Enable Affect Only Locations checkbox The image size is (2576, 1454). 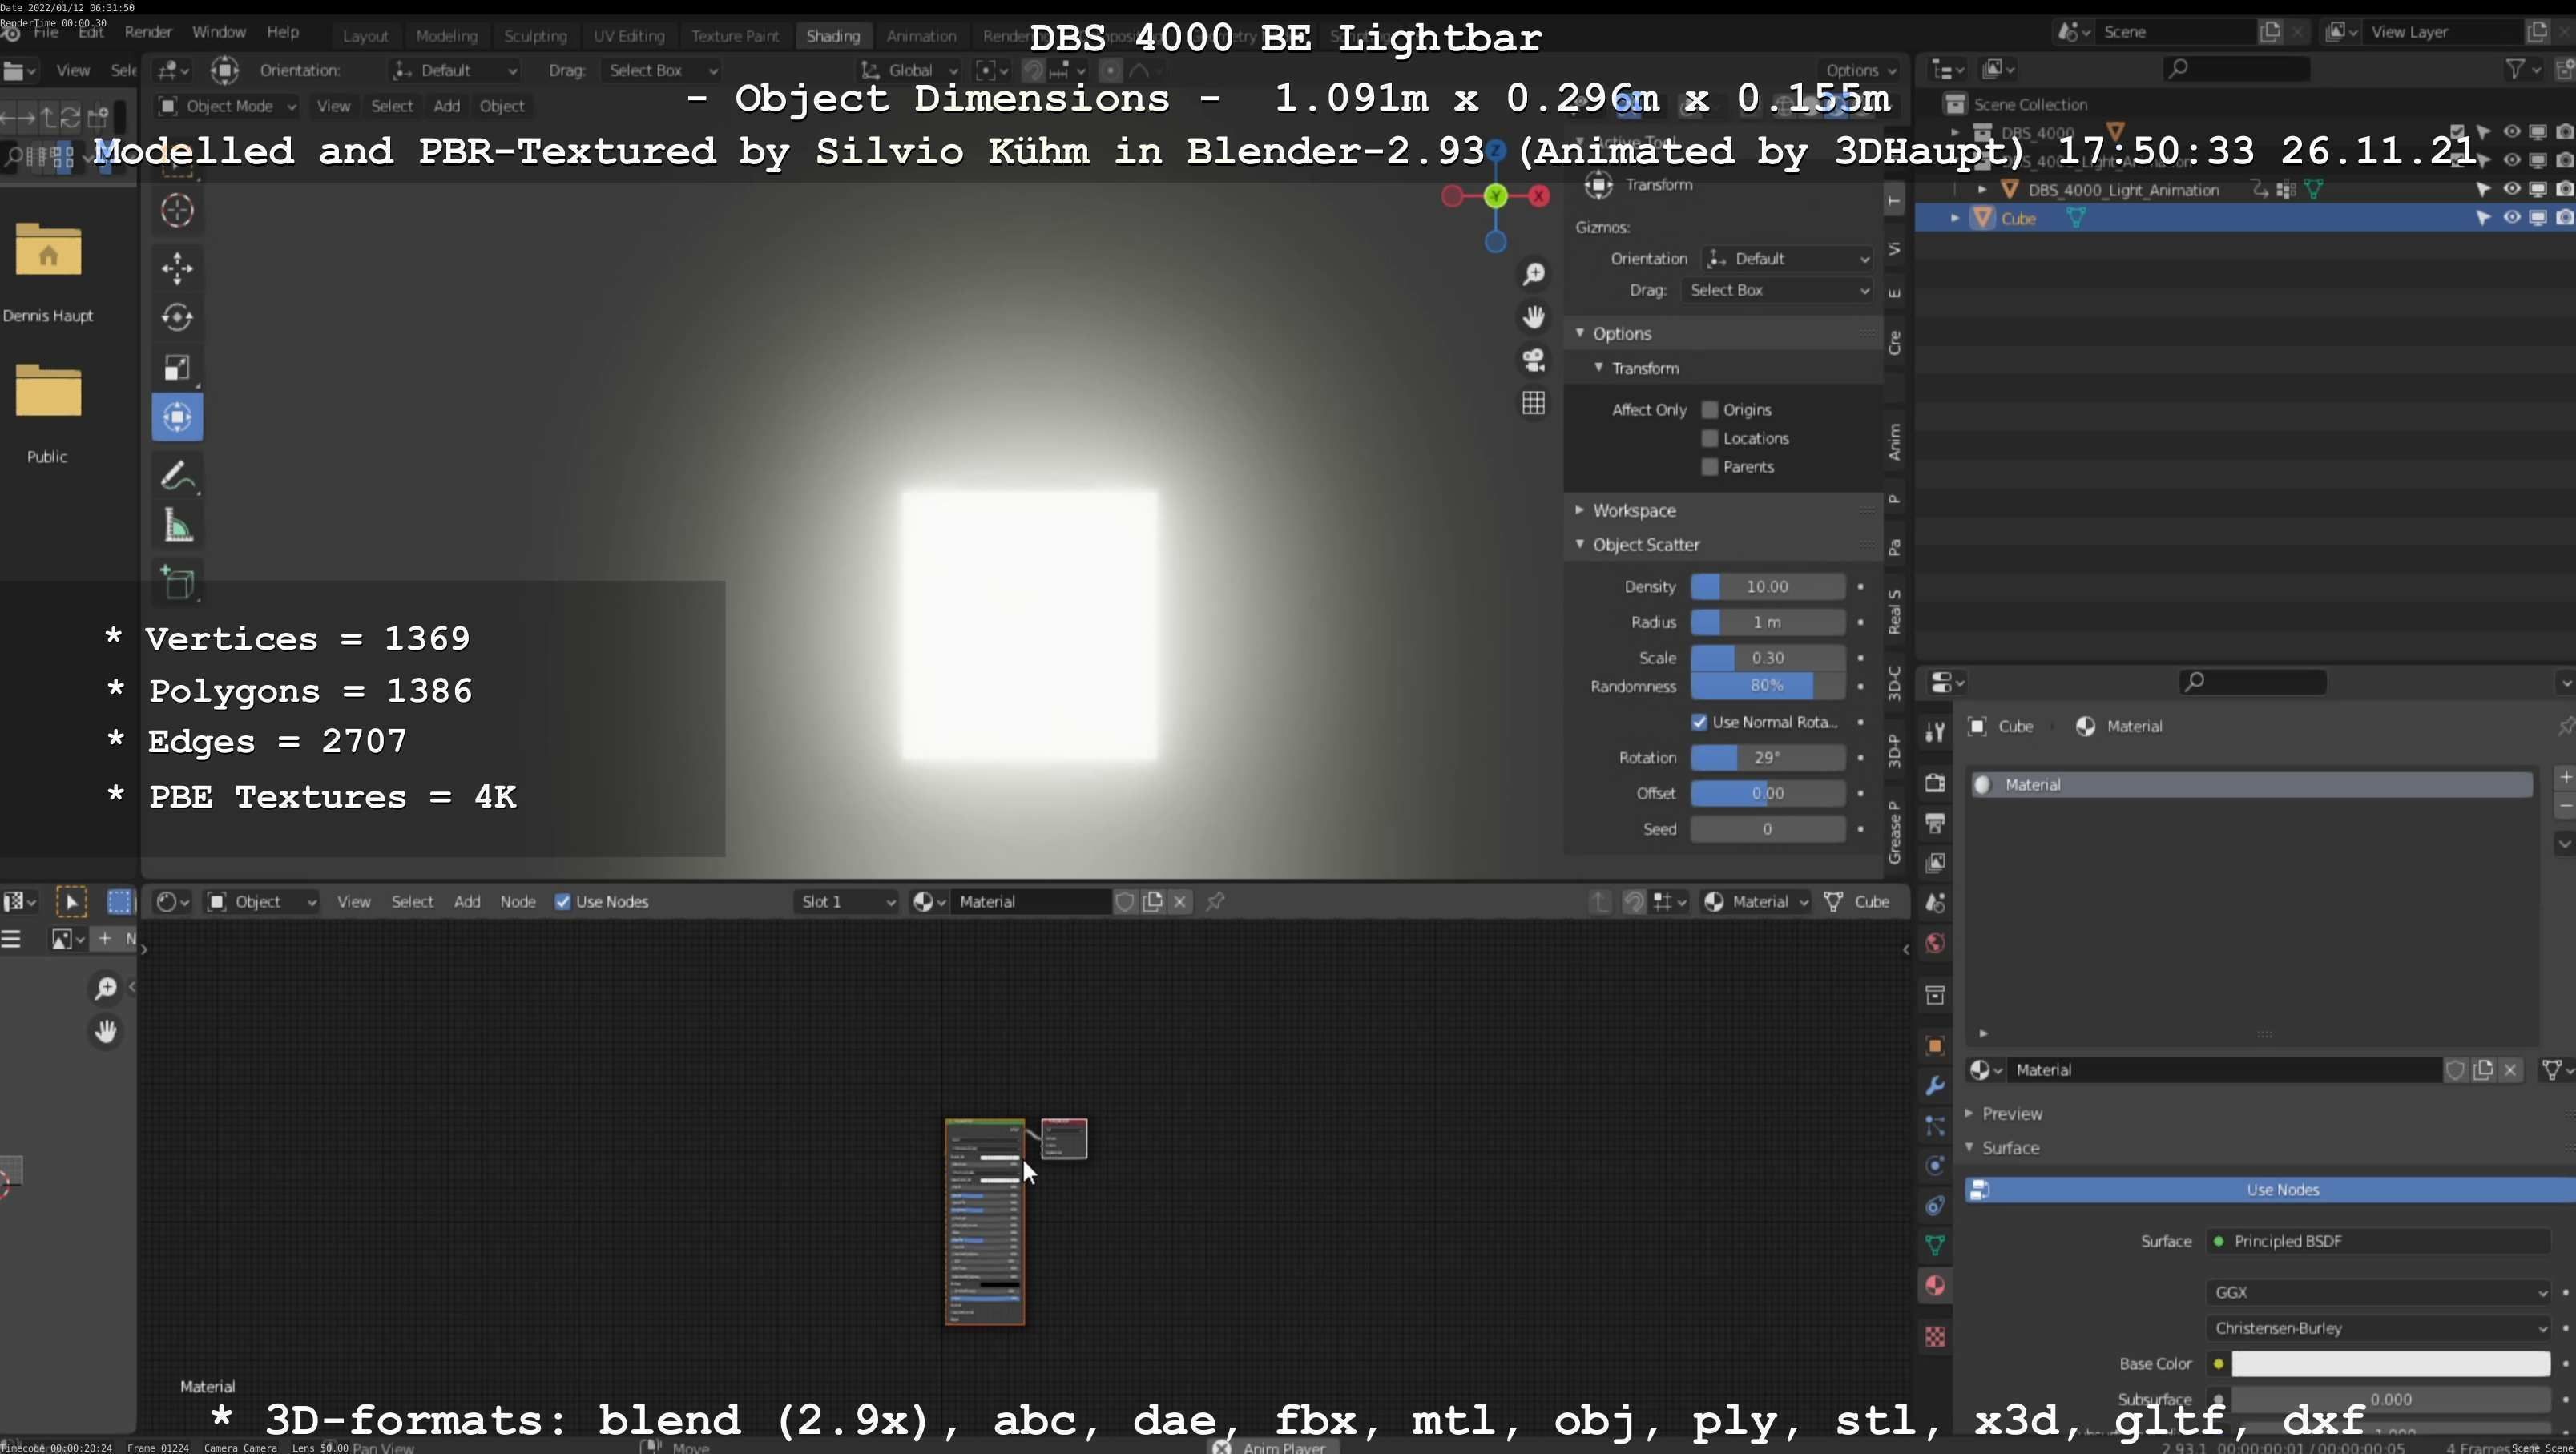(1710, 438)
